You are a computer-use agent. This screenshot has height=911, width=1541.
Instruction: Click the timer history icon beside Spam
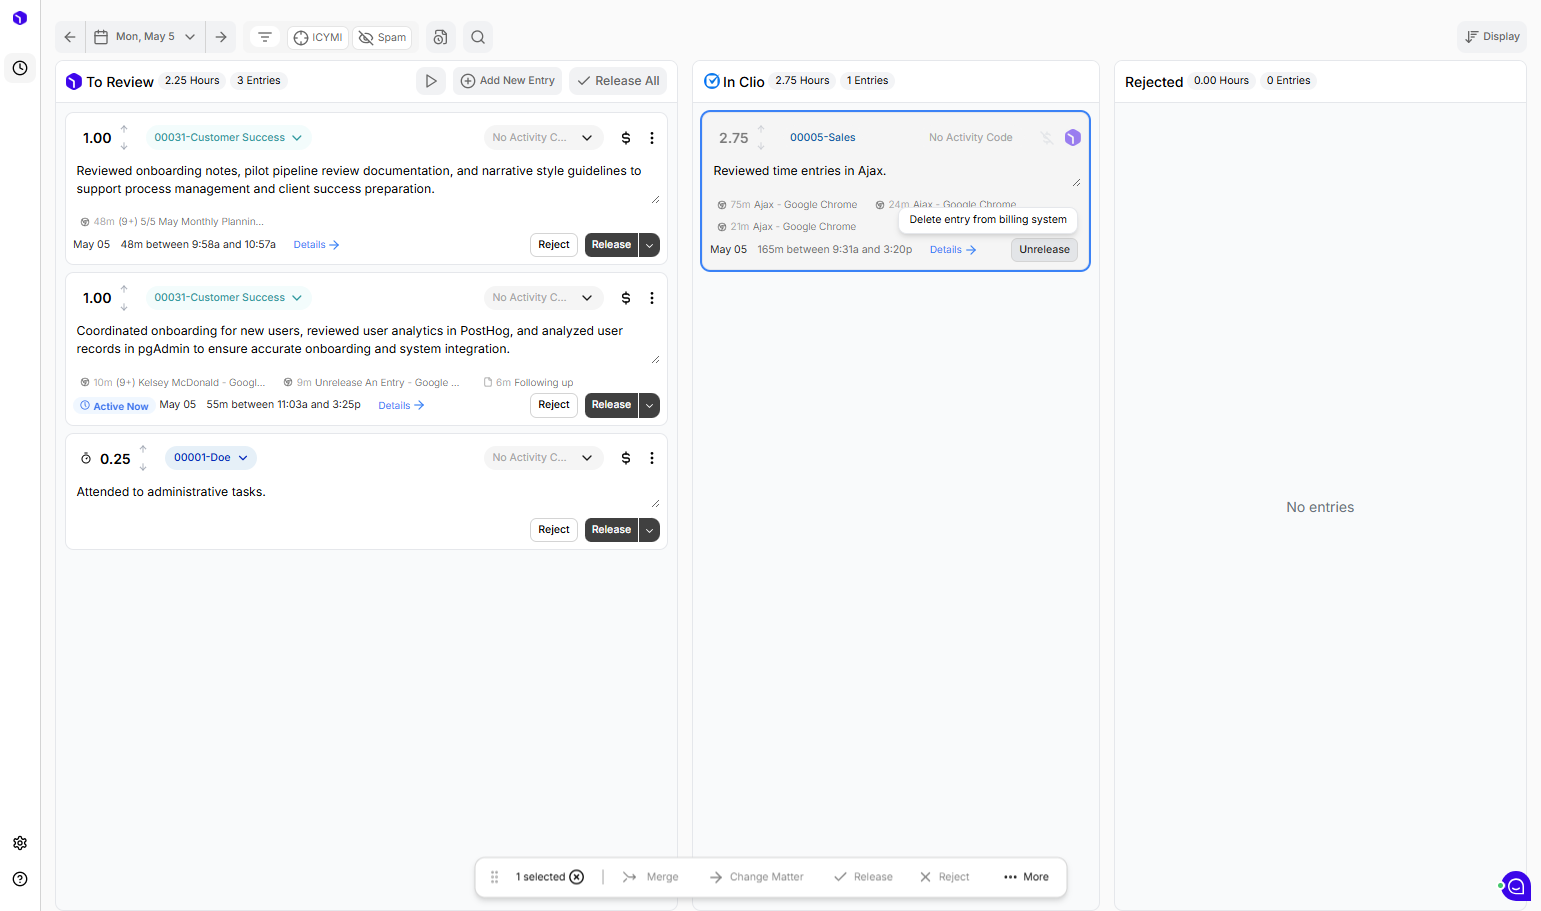click(x=440, y=37)
